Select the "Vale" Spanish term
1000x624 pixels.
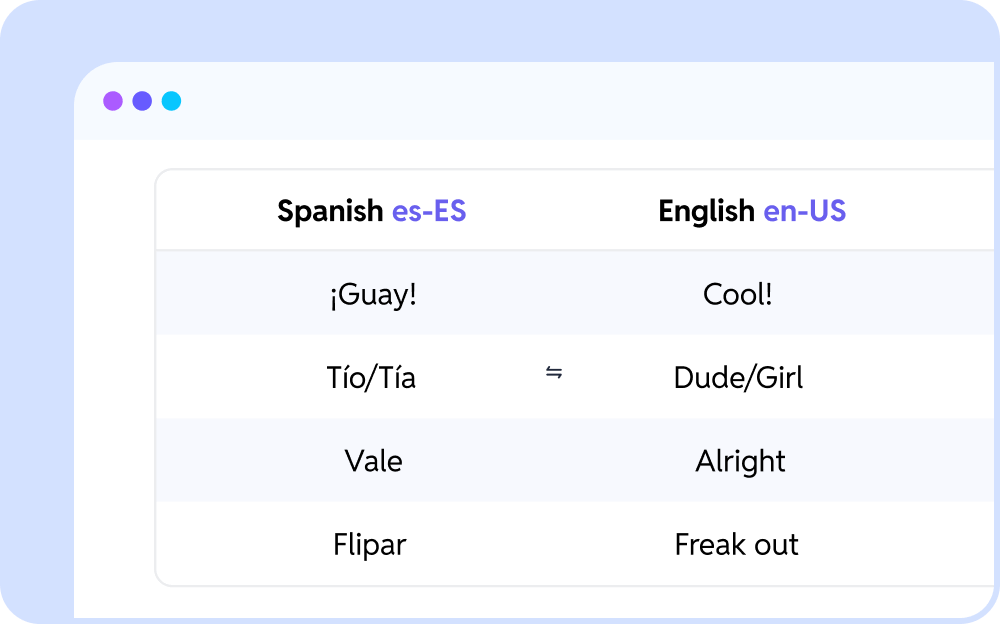(x=373, y=461)
